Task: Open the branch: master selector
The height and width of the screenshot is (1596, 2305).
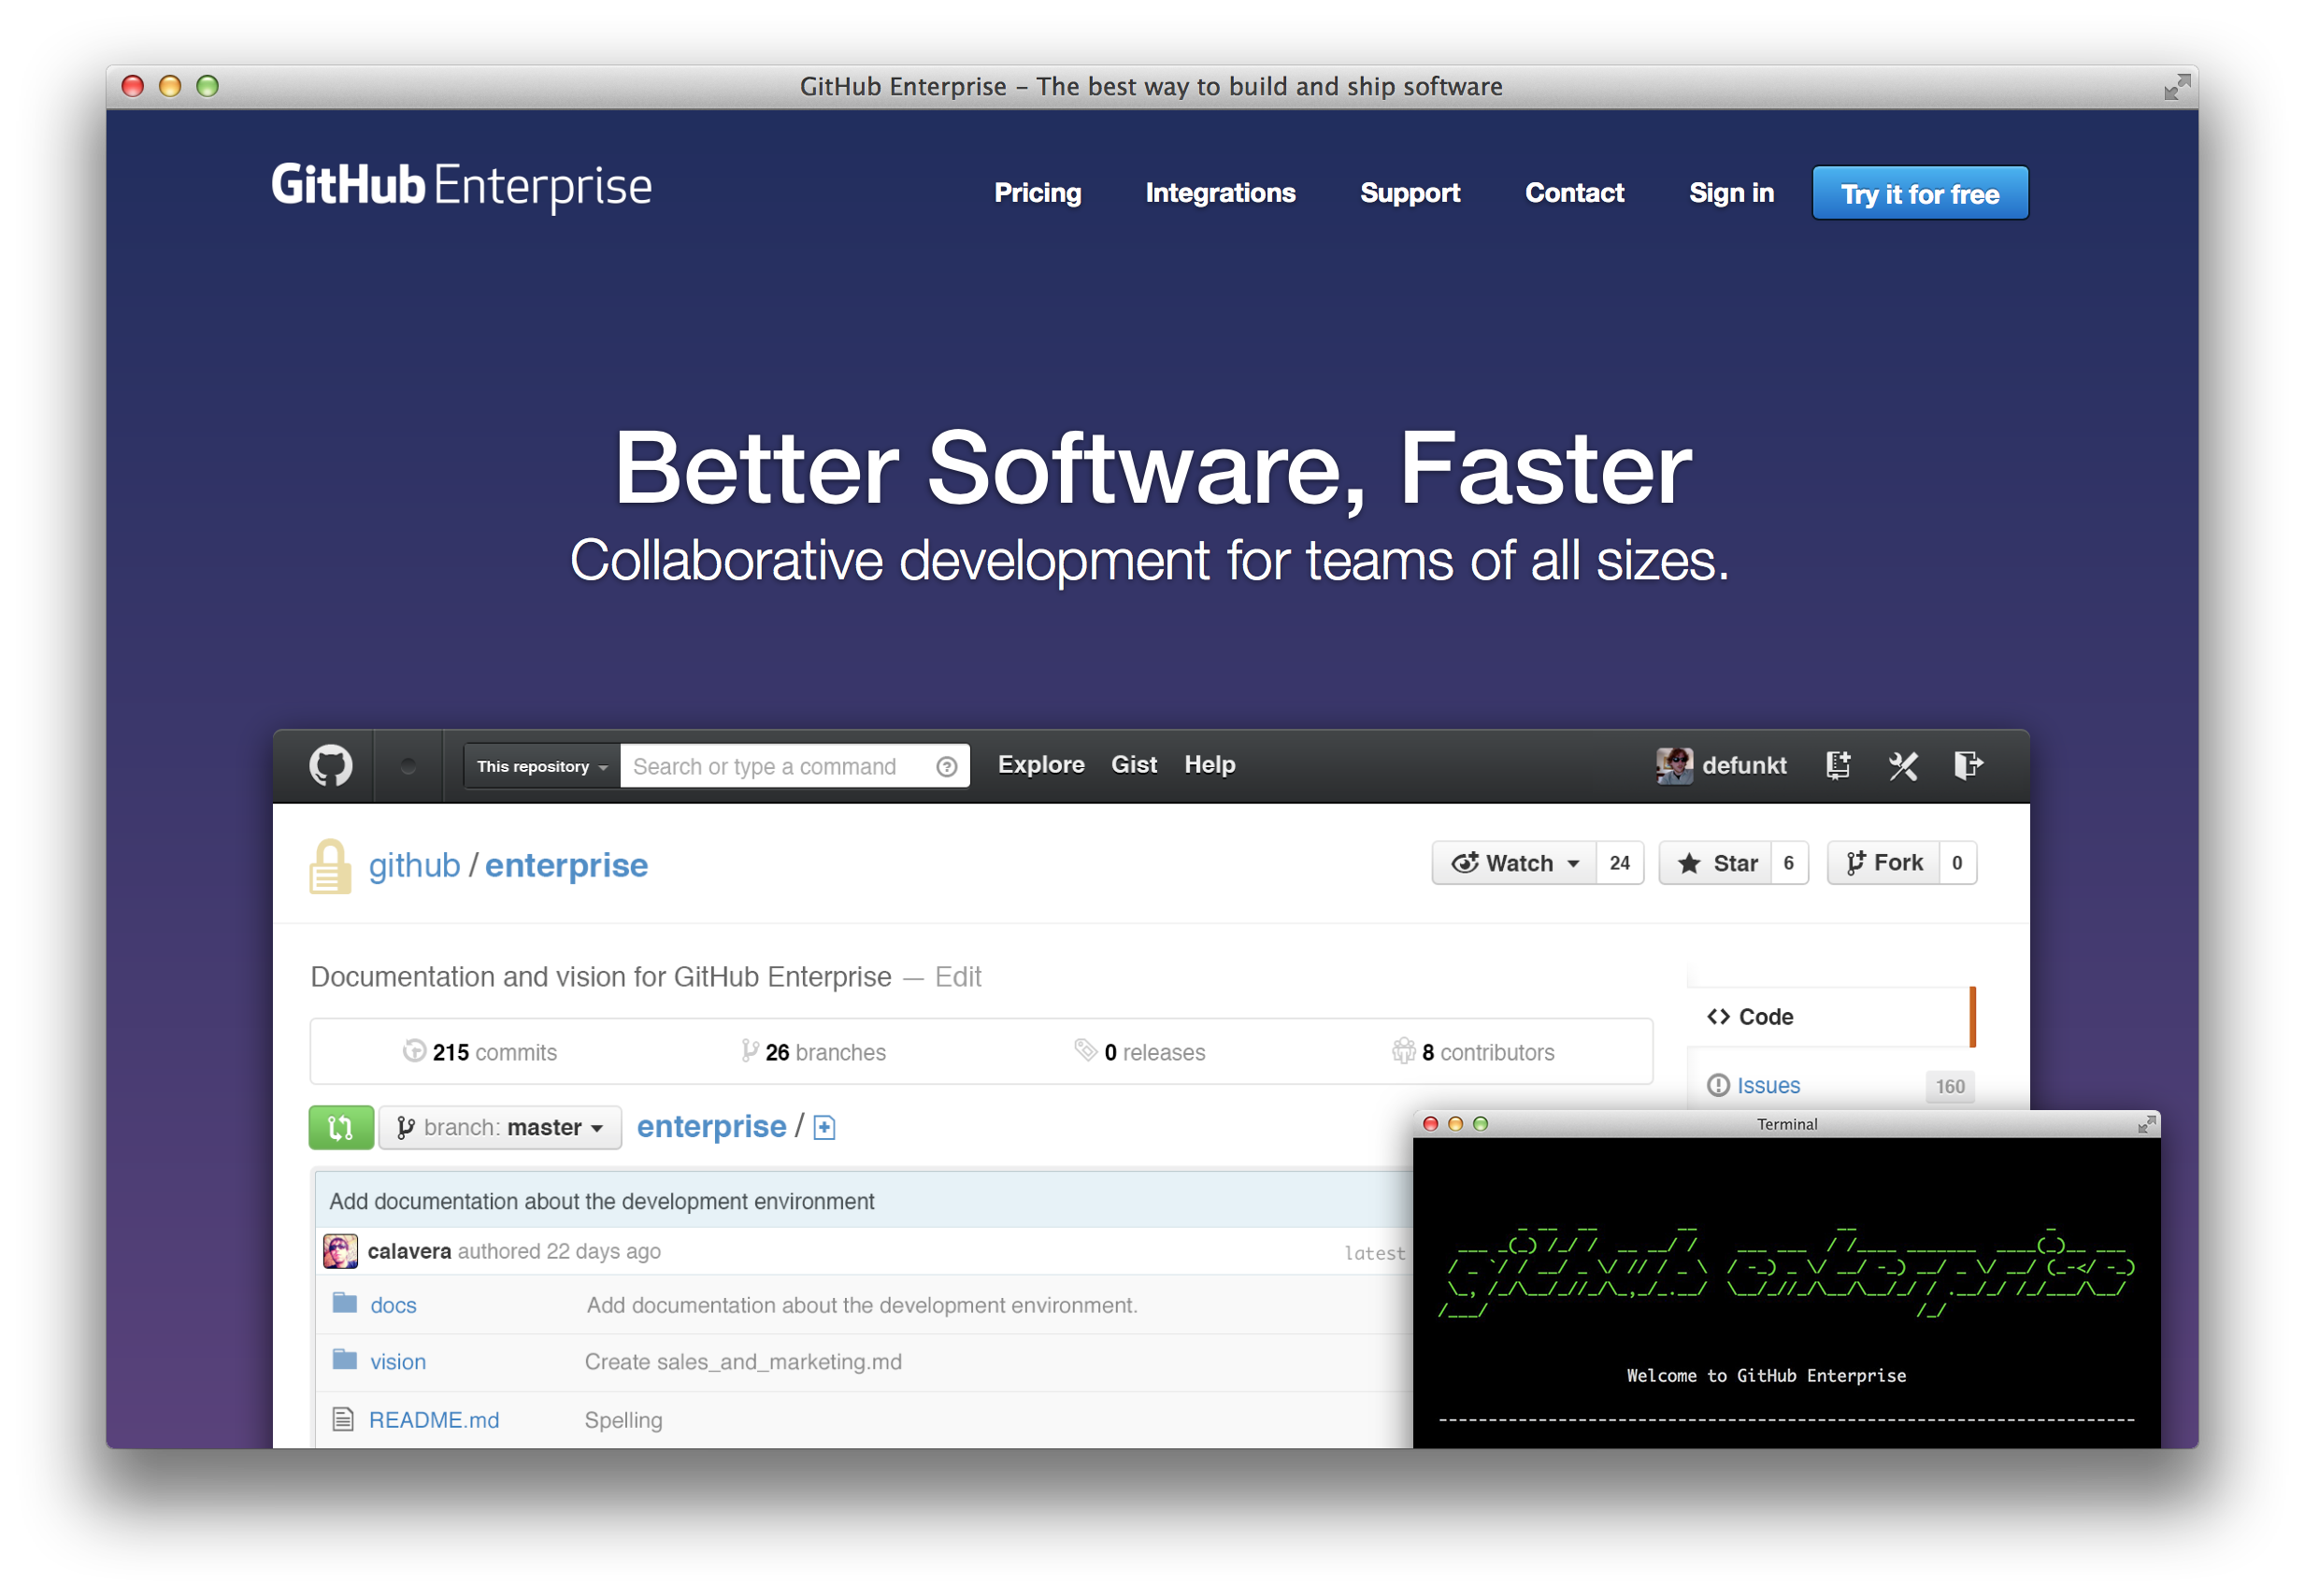Action: coord(501,1128)
